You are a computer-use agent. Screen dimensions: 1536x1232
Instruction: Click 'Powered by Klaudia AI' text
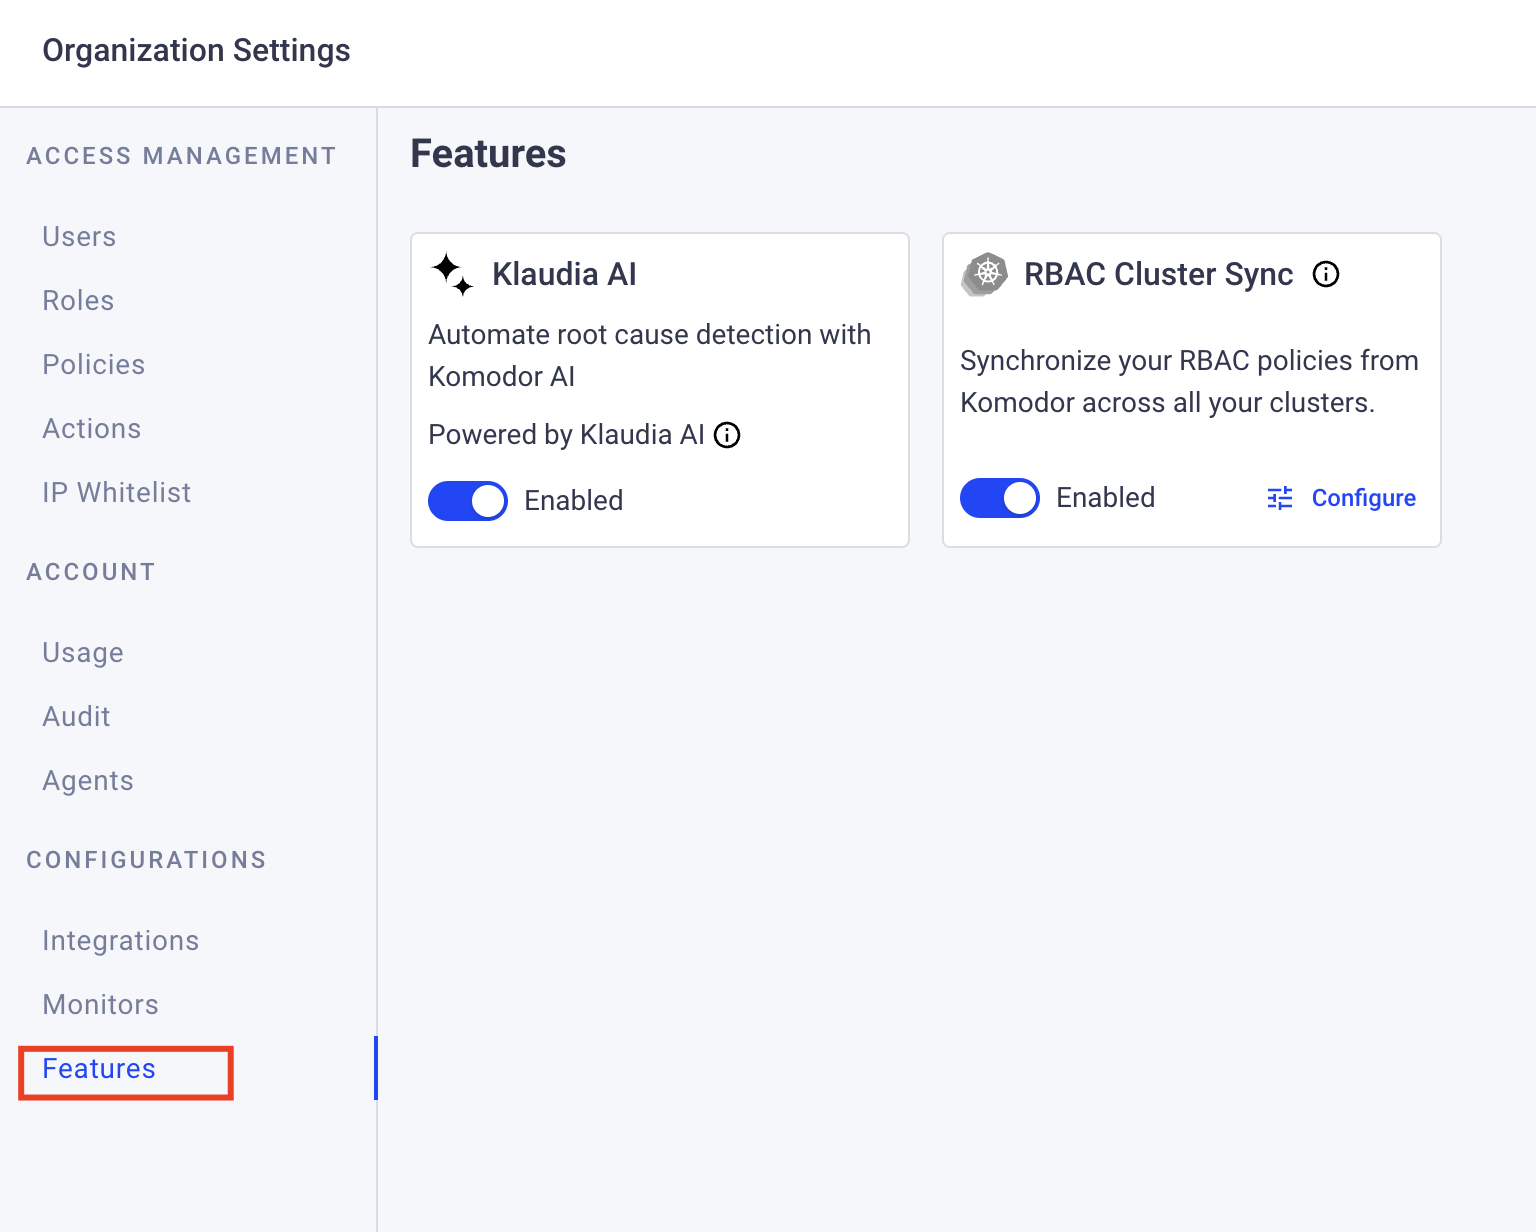[567, 435]
